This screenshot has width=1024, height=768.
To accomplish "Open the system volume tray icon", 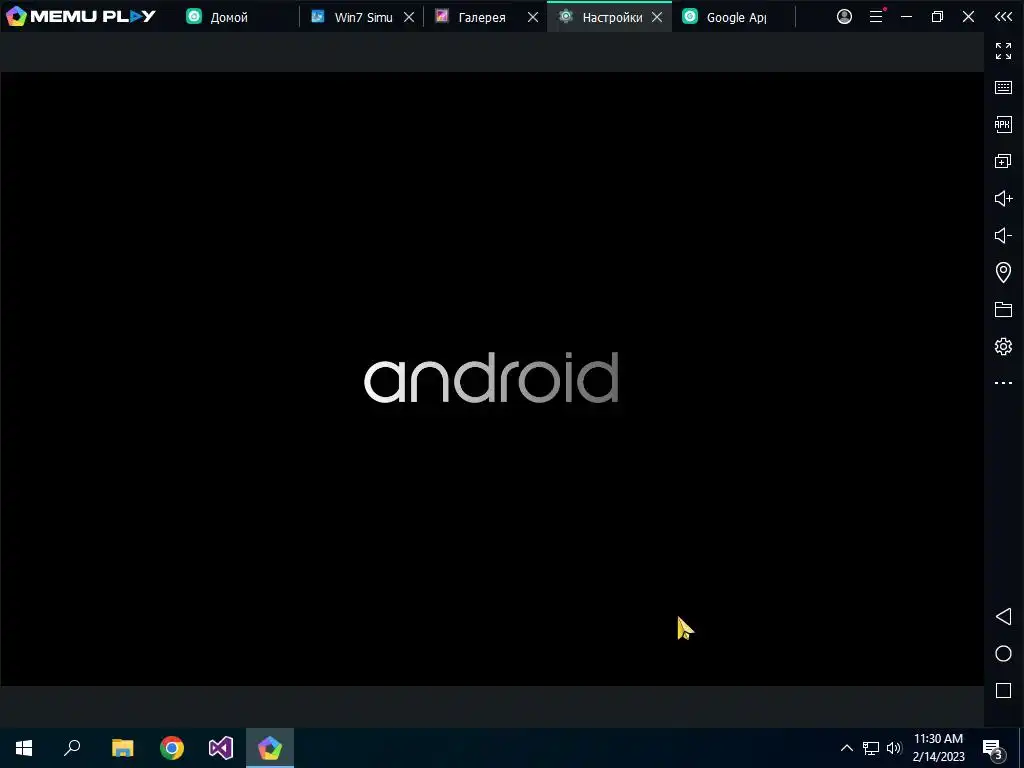I will coord(894,748).
